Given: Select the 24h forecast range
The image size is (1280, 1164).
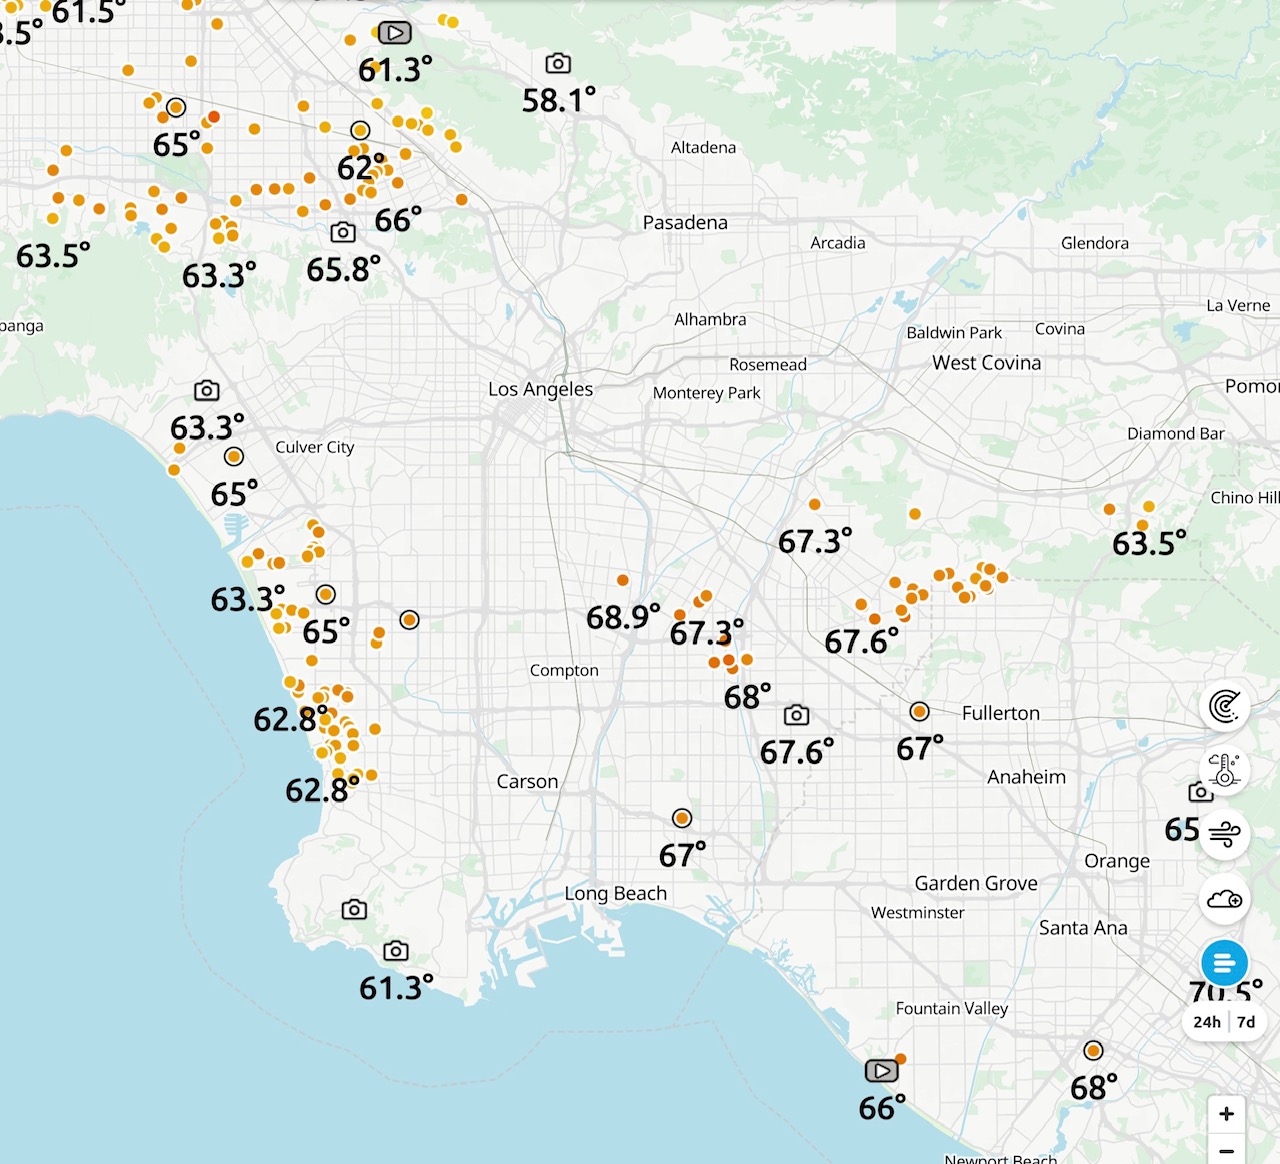Looking at the screenshot, I should 1206,1022.
